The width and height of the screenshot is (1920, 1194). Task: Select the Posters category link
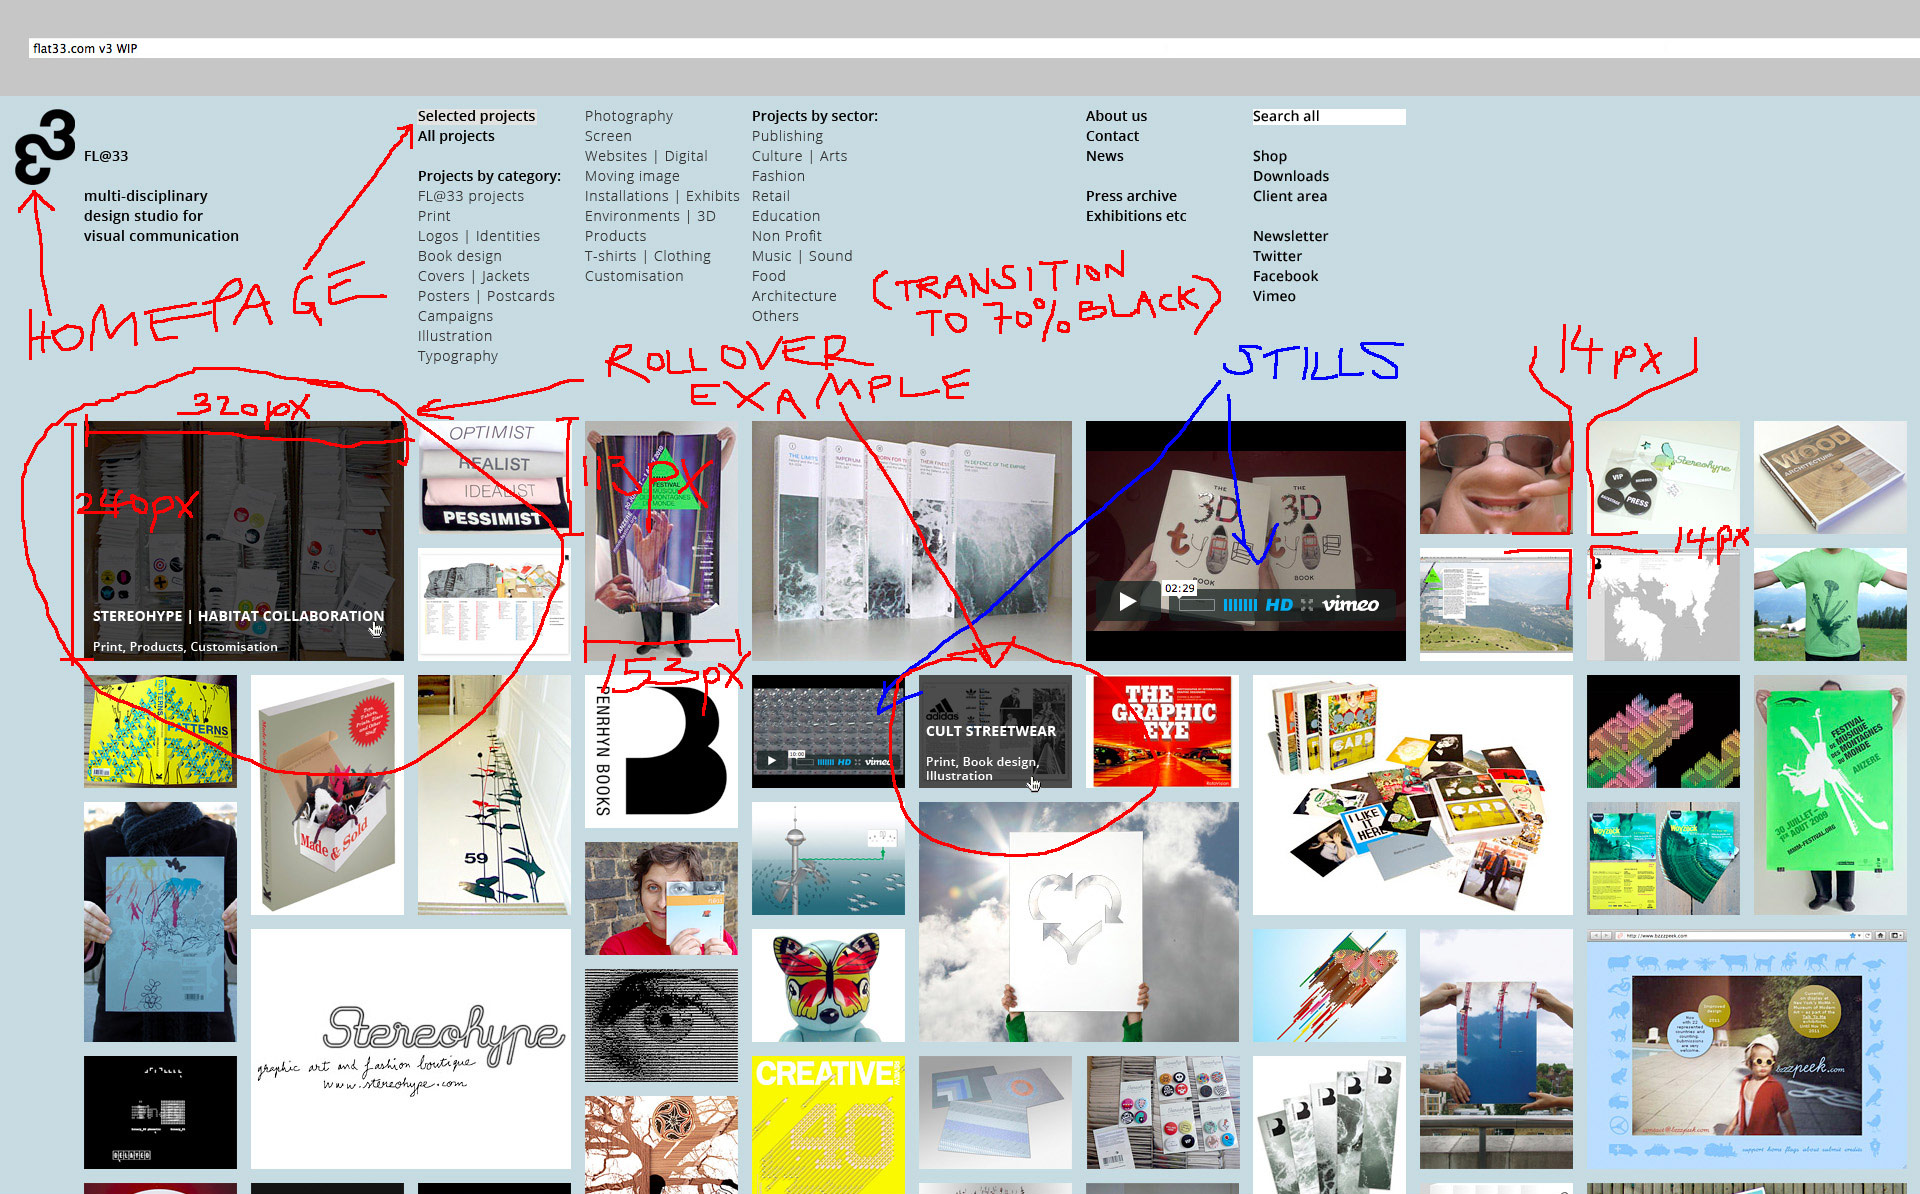[x=443, y=296]
